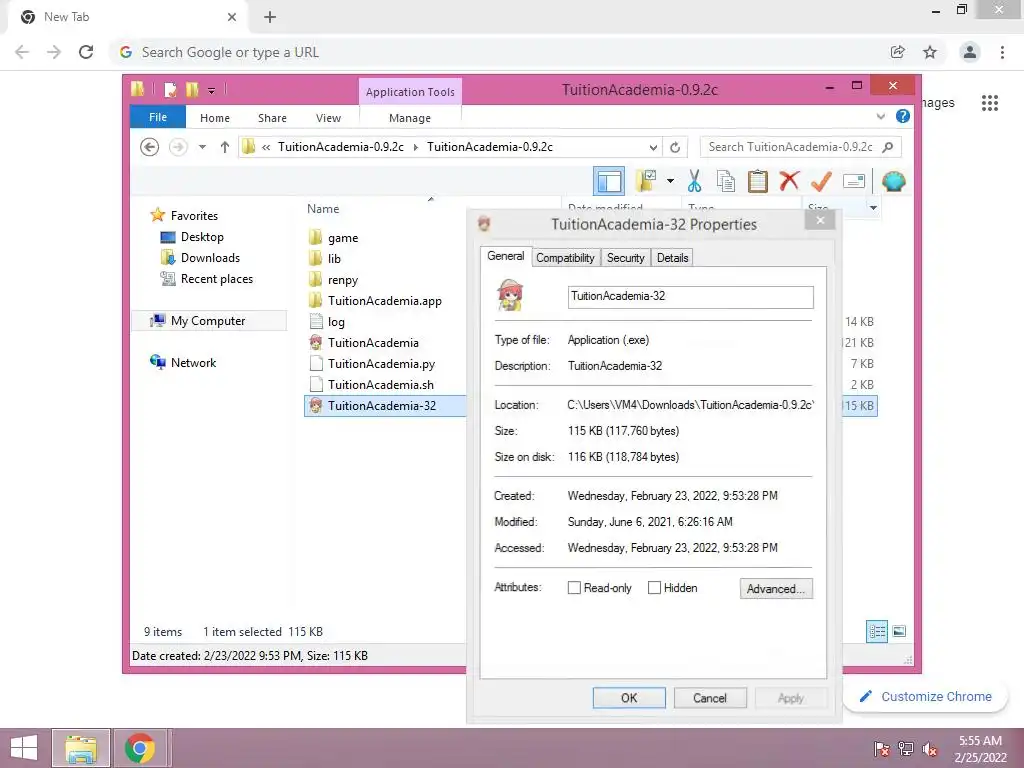
Task: Bookmark this tab with the star icon
Action: 930,52
